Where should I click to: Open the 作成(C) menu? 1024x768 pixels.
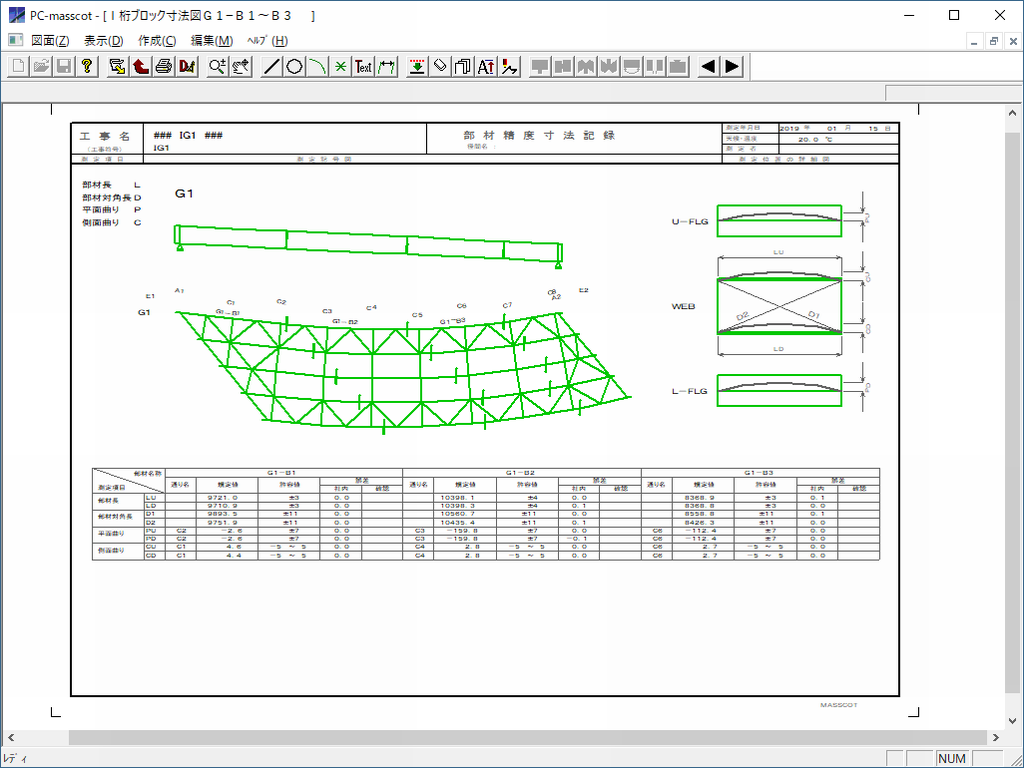point(157,41)
